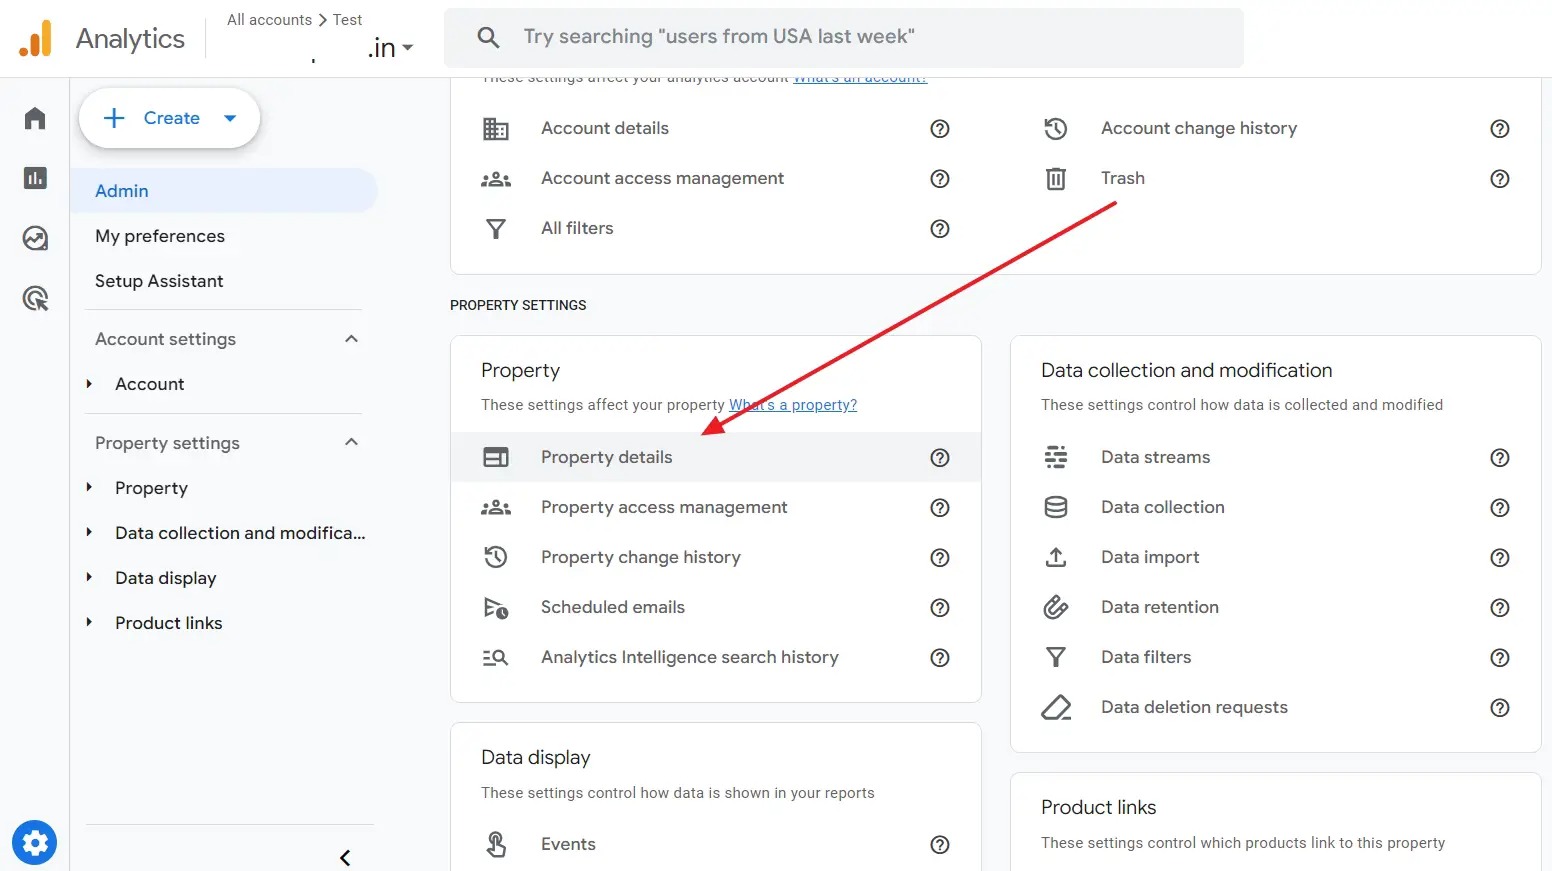Image resolution: width=1552 pixels, height=871 pixels.
Task: Open the Home page from the sidebar
Action: pyautogui.click(x=35, y=118)
